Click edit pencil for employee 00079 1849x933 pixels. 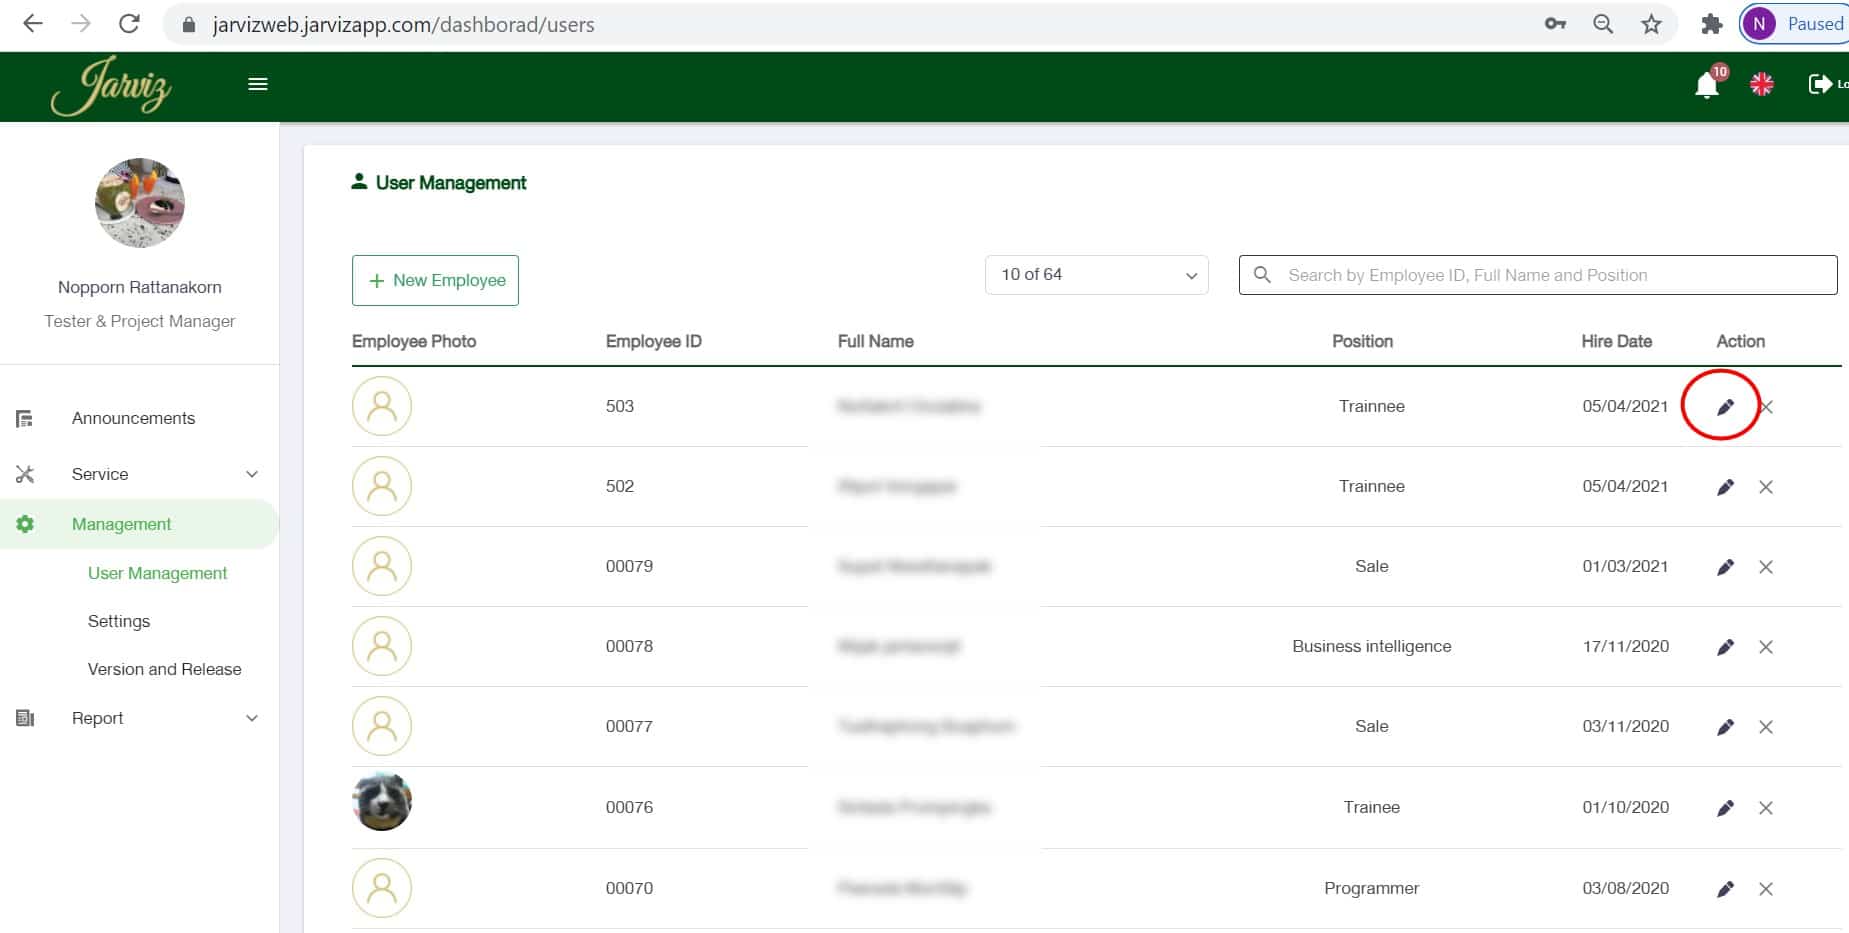[x=1724, y=567]
